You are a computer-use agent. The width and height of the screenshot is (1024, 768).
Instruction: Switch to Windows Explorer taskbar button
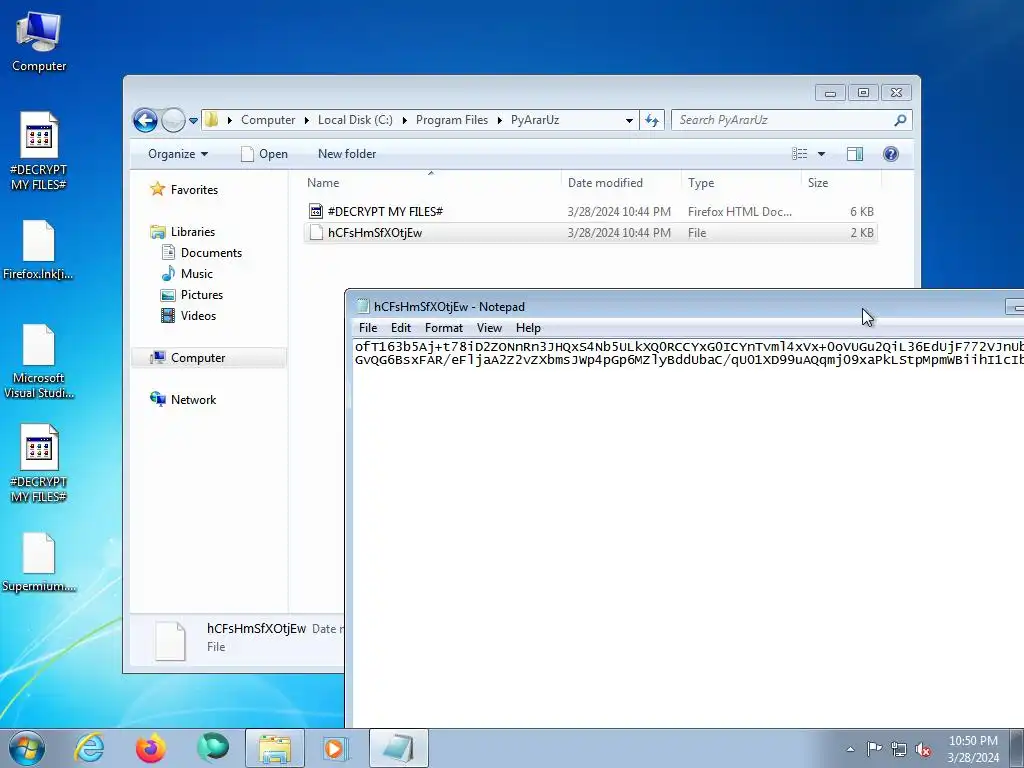(x=275, y=748)
